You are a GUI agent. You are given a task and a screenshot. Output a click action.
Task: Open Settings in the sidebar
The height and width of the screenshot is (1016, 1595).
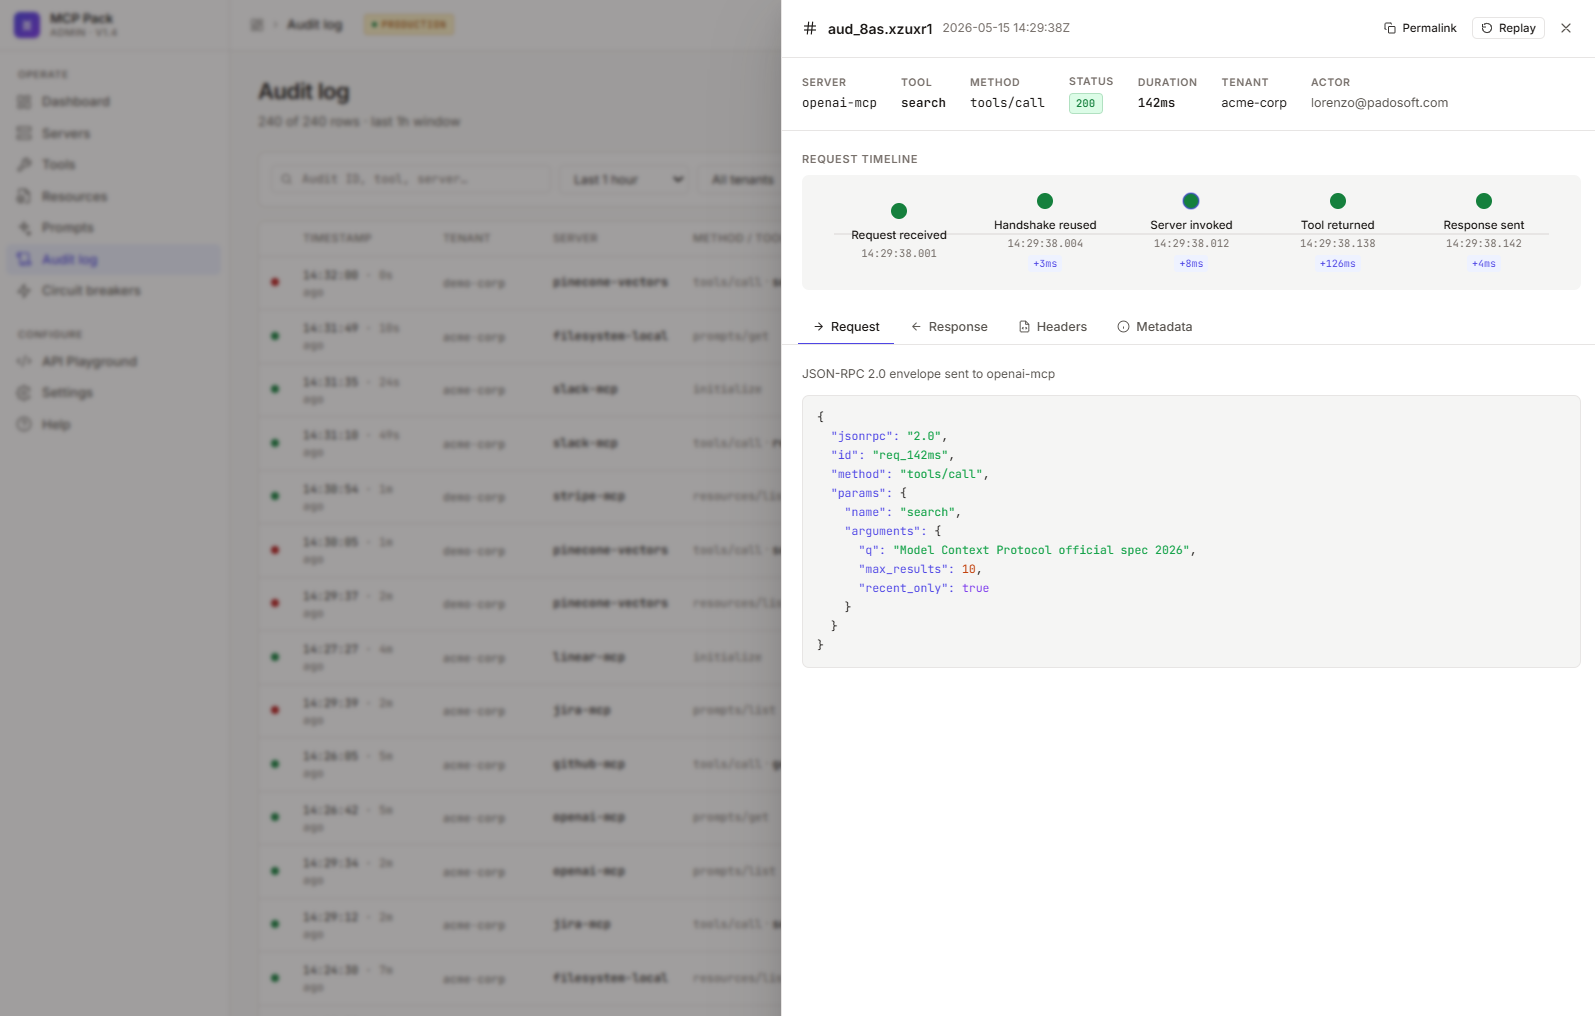[x=113, y=392]
